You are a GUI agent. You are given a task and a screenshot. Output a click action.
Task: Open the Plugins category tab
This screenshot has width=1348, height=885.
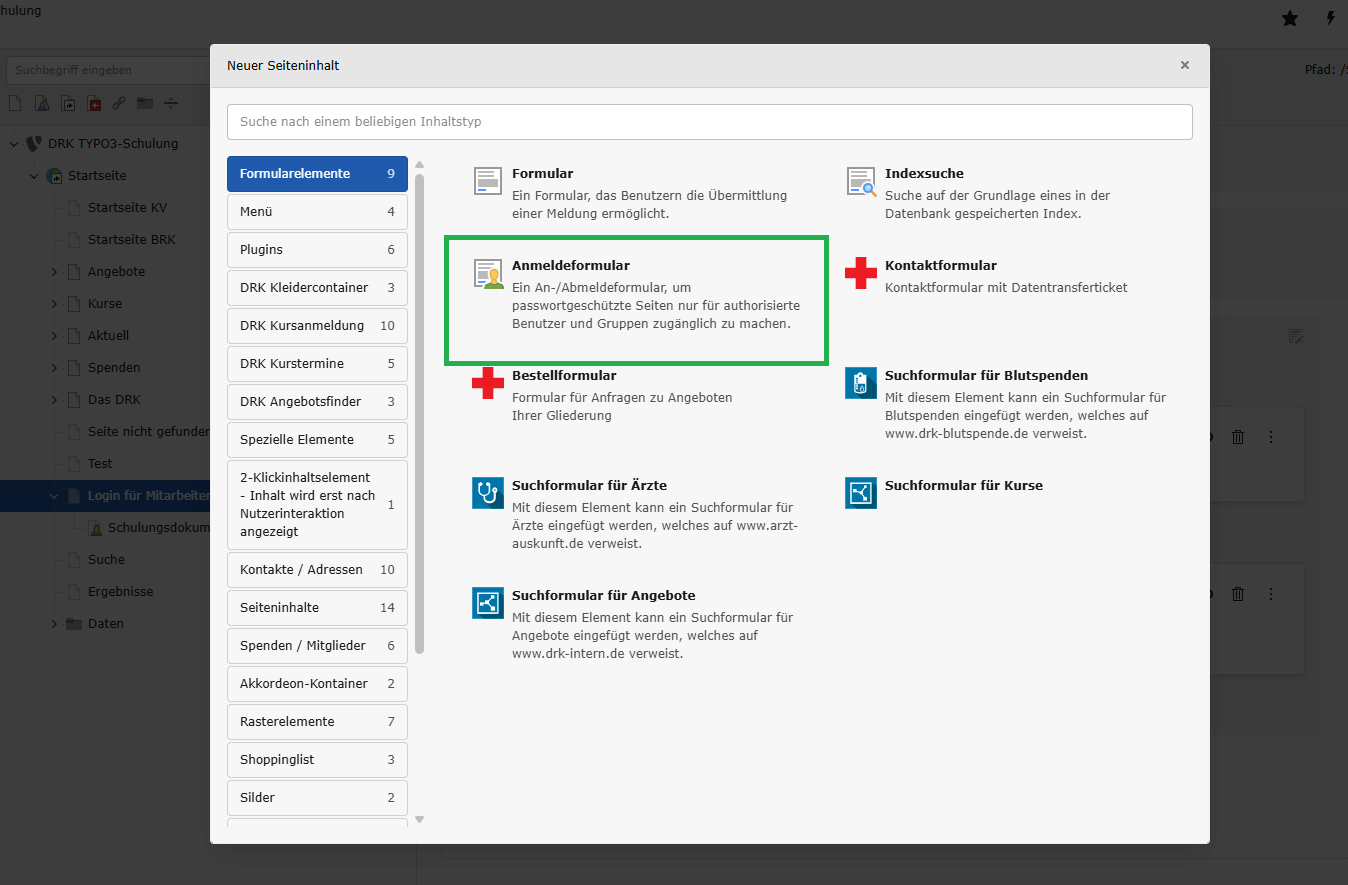[317, 250]
